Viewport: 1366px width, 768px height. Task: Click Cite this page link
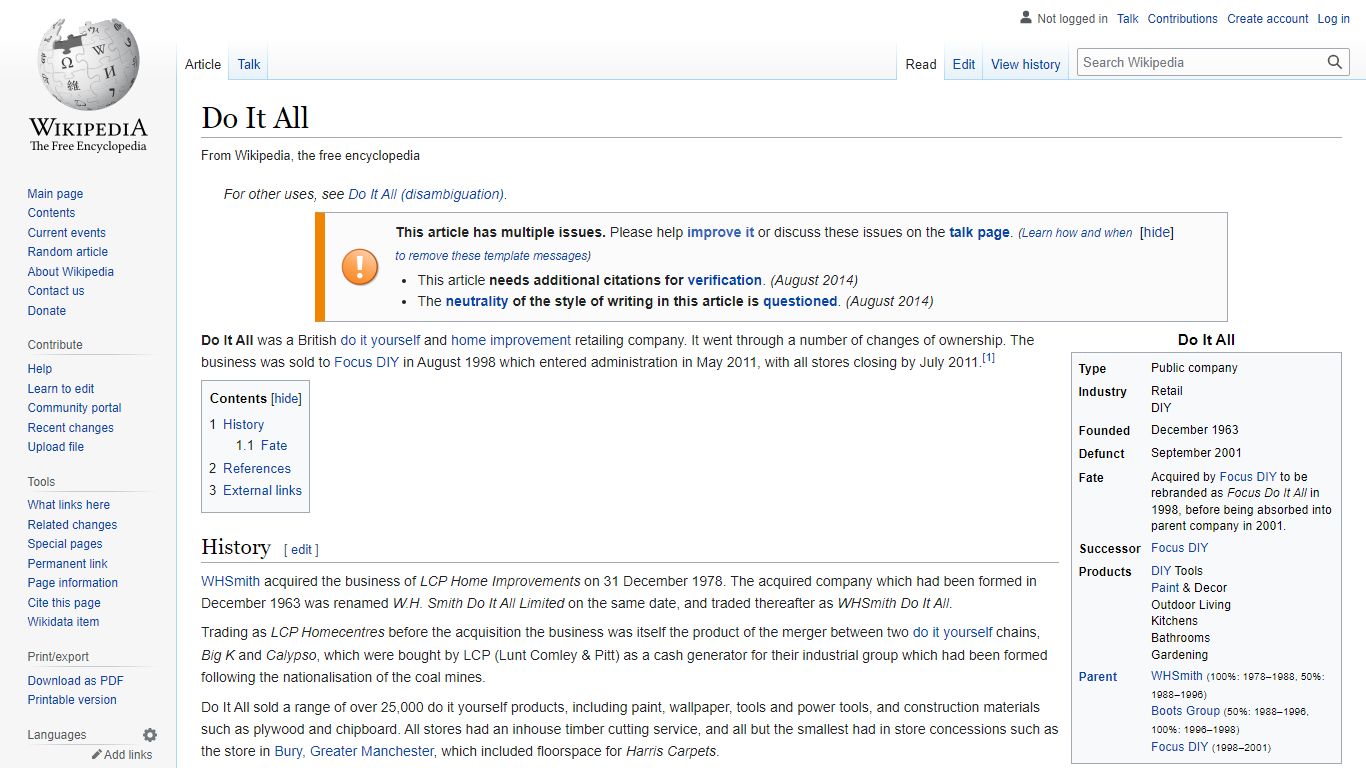point(64,603)
